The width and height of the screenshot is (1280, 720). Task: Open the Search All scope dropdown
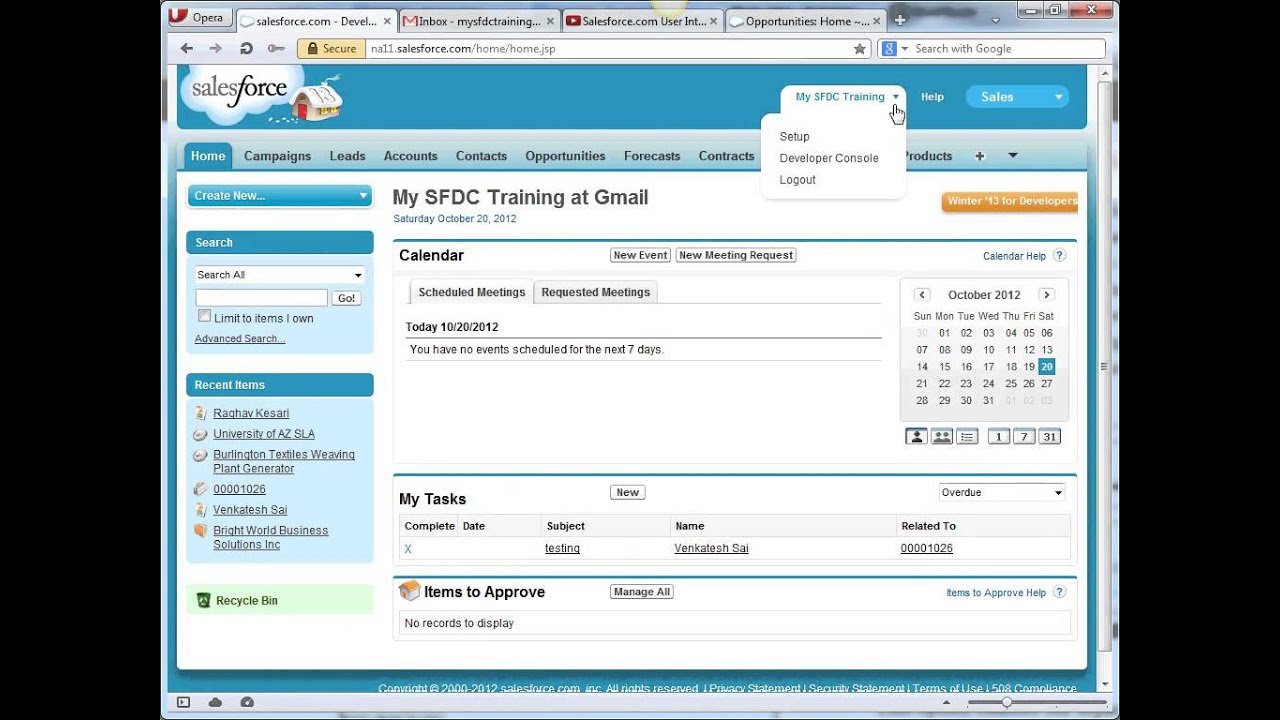[280, 275]
